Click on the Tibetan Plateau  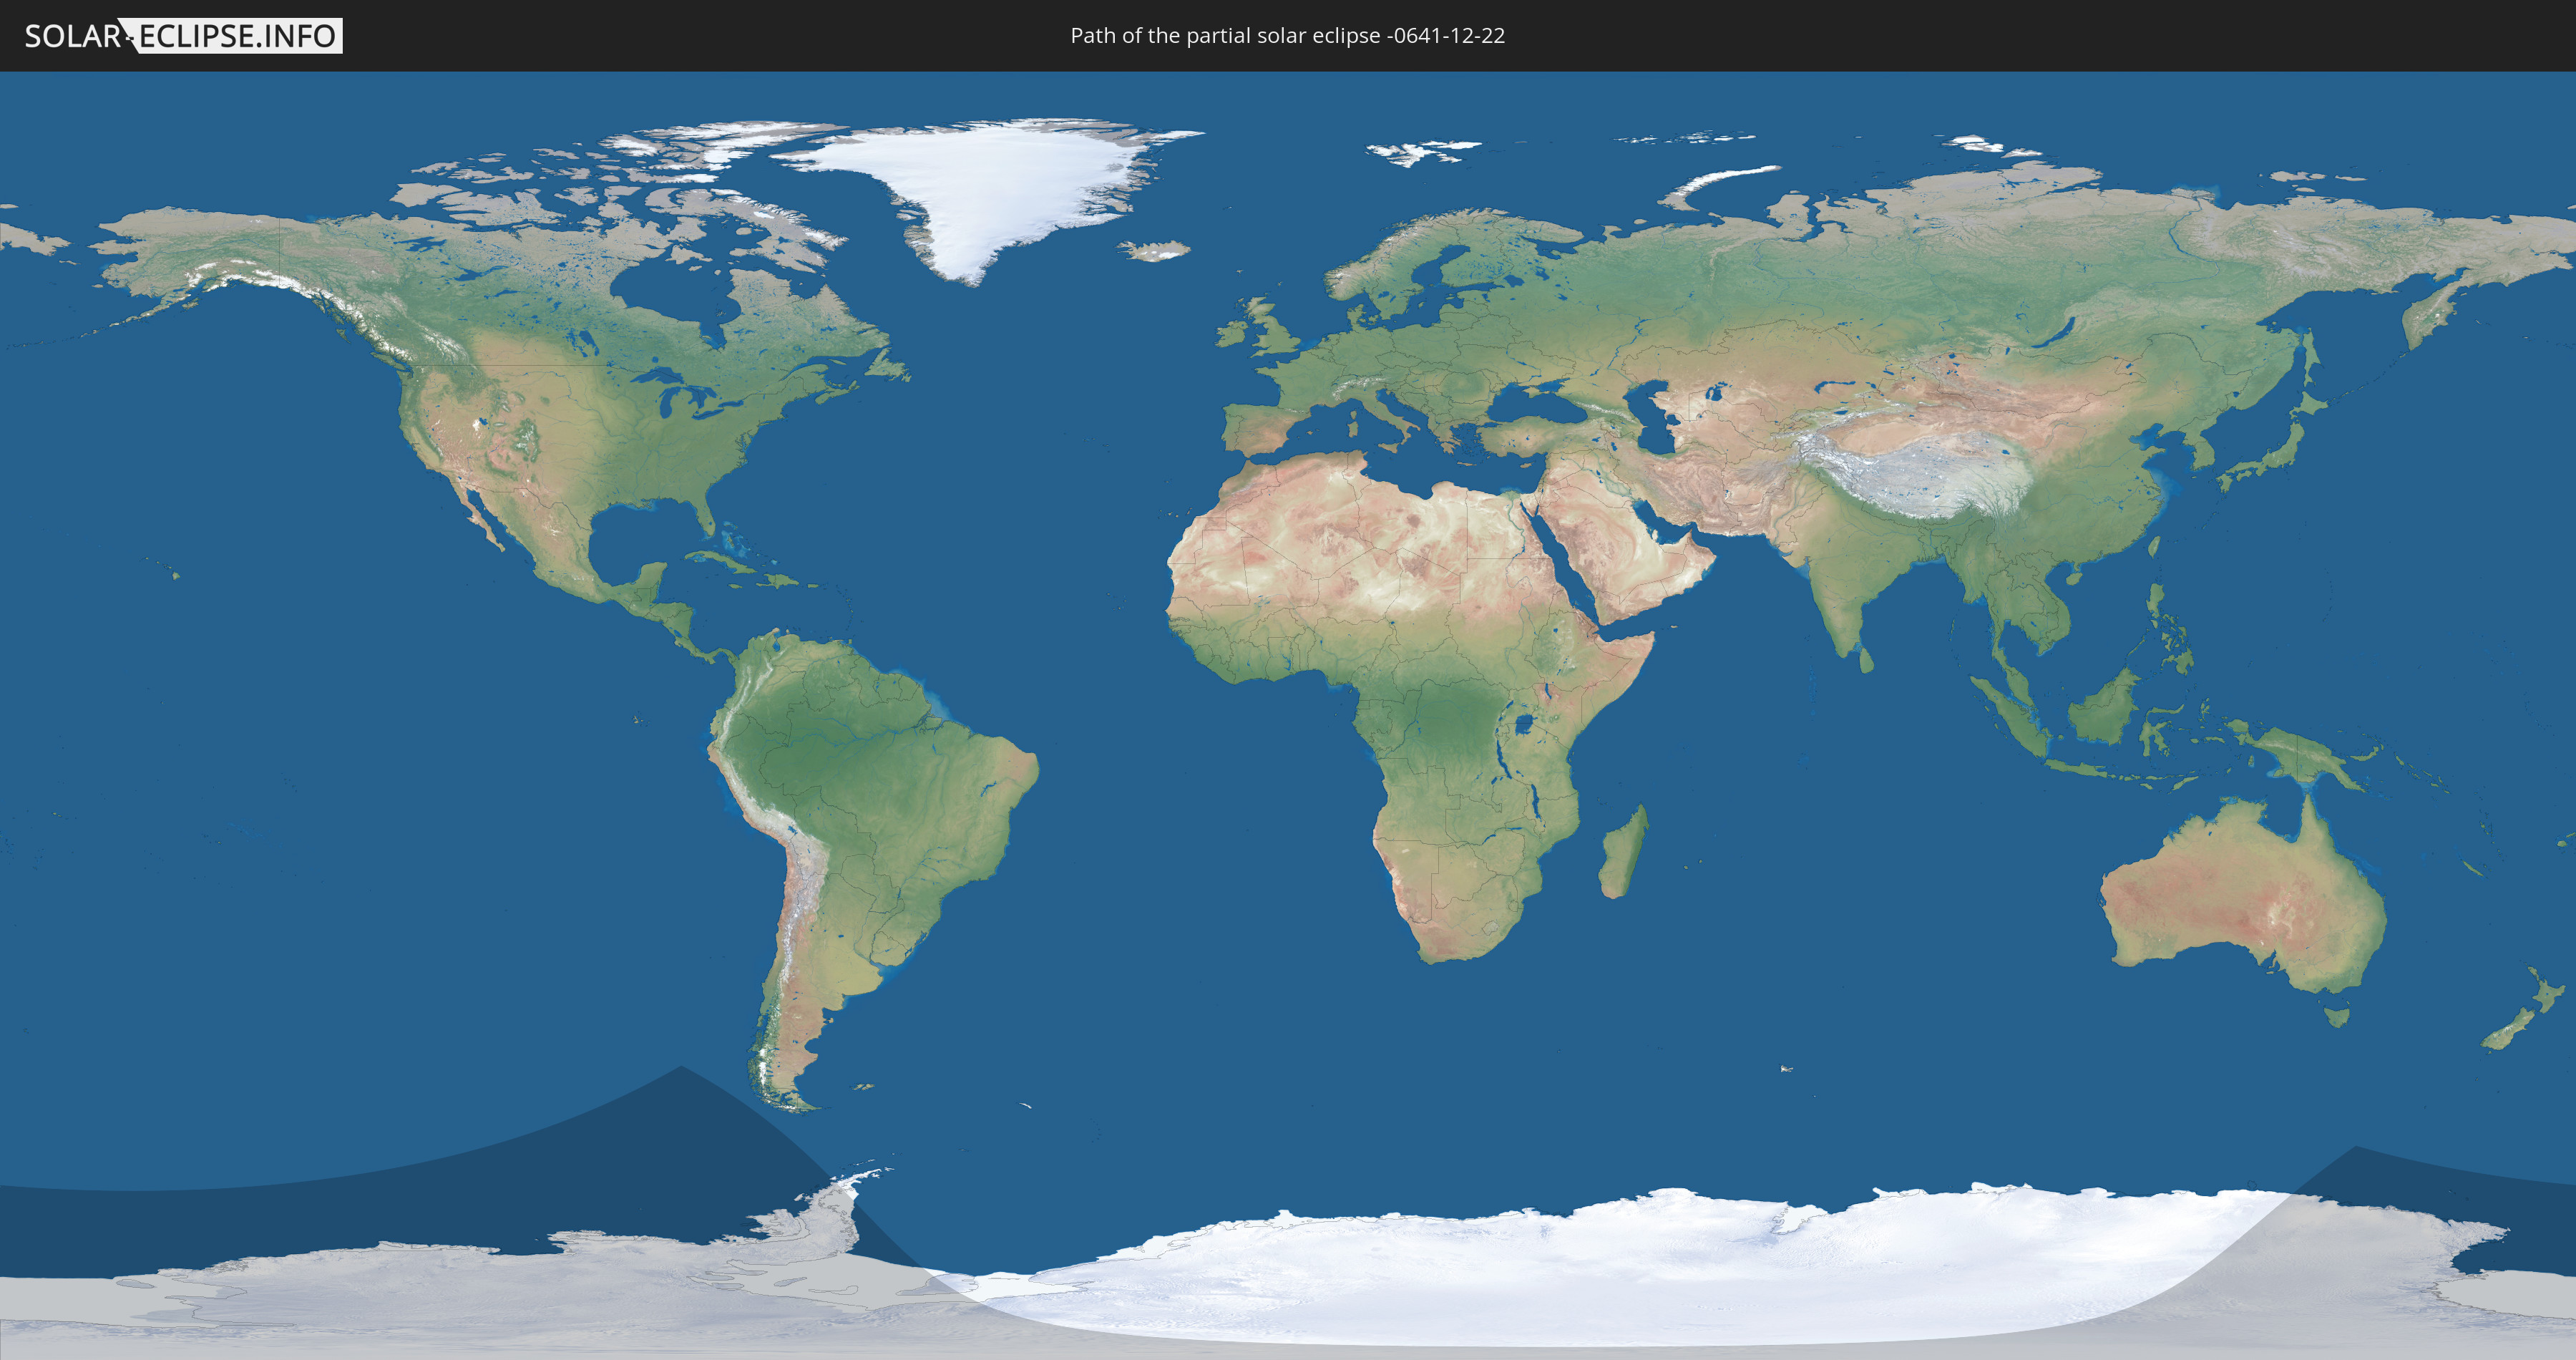(1920, 475)
